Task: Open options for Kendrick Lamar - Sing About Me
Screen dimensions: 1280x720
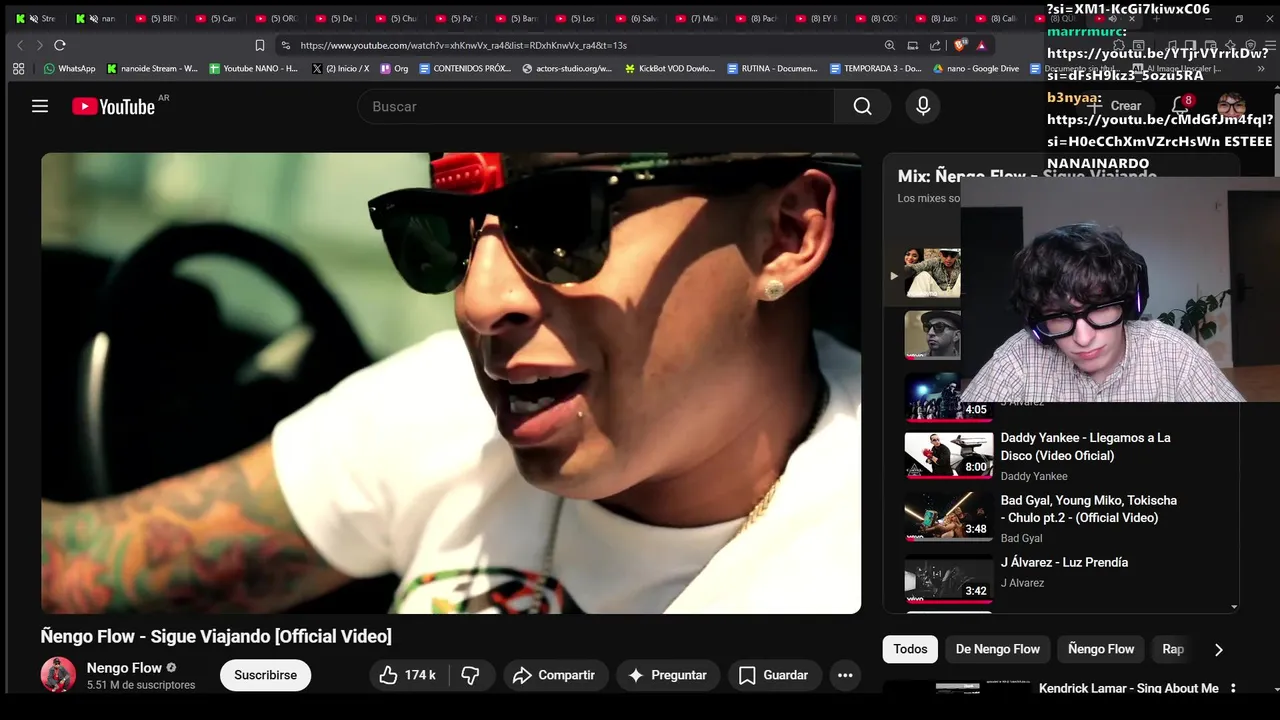Action: click(1233, 689)
